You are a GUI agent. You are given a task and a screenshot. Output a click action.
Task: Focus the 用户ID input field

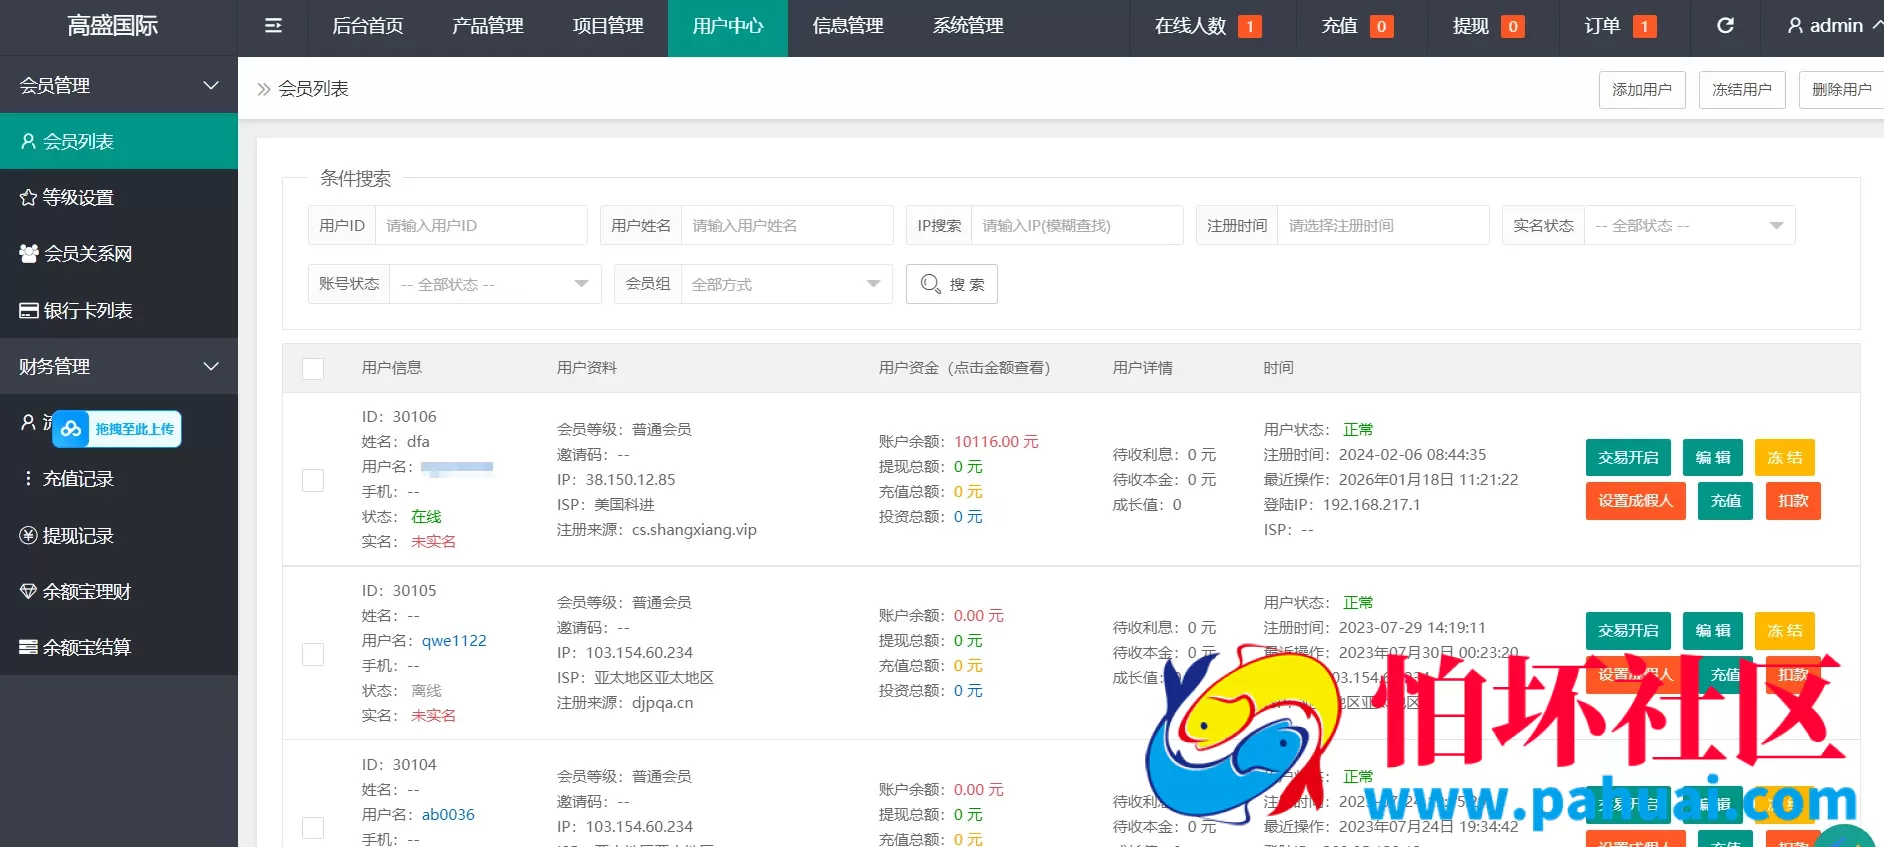pos(481,226)
